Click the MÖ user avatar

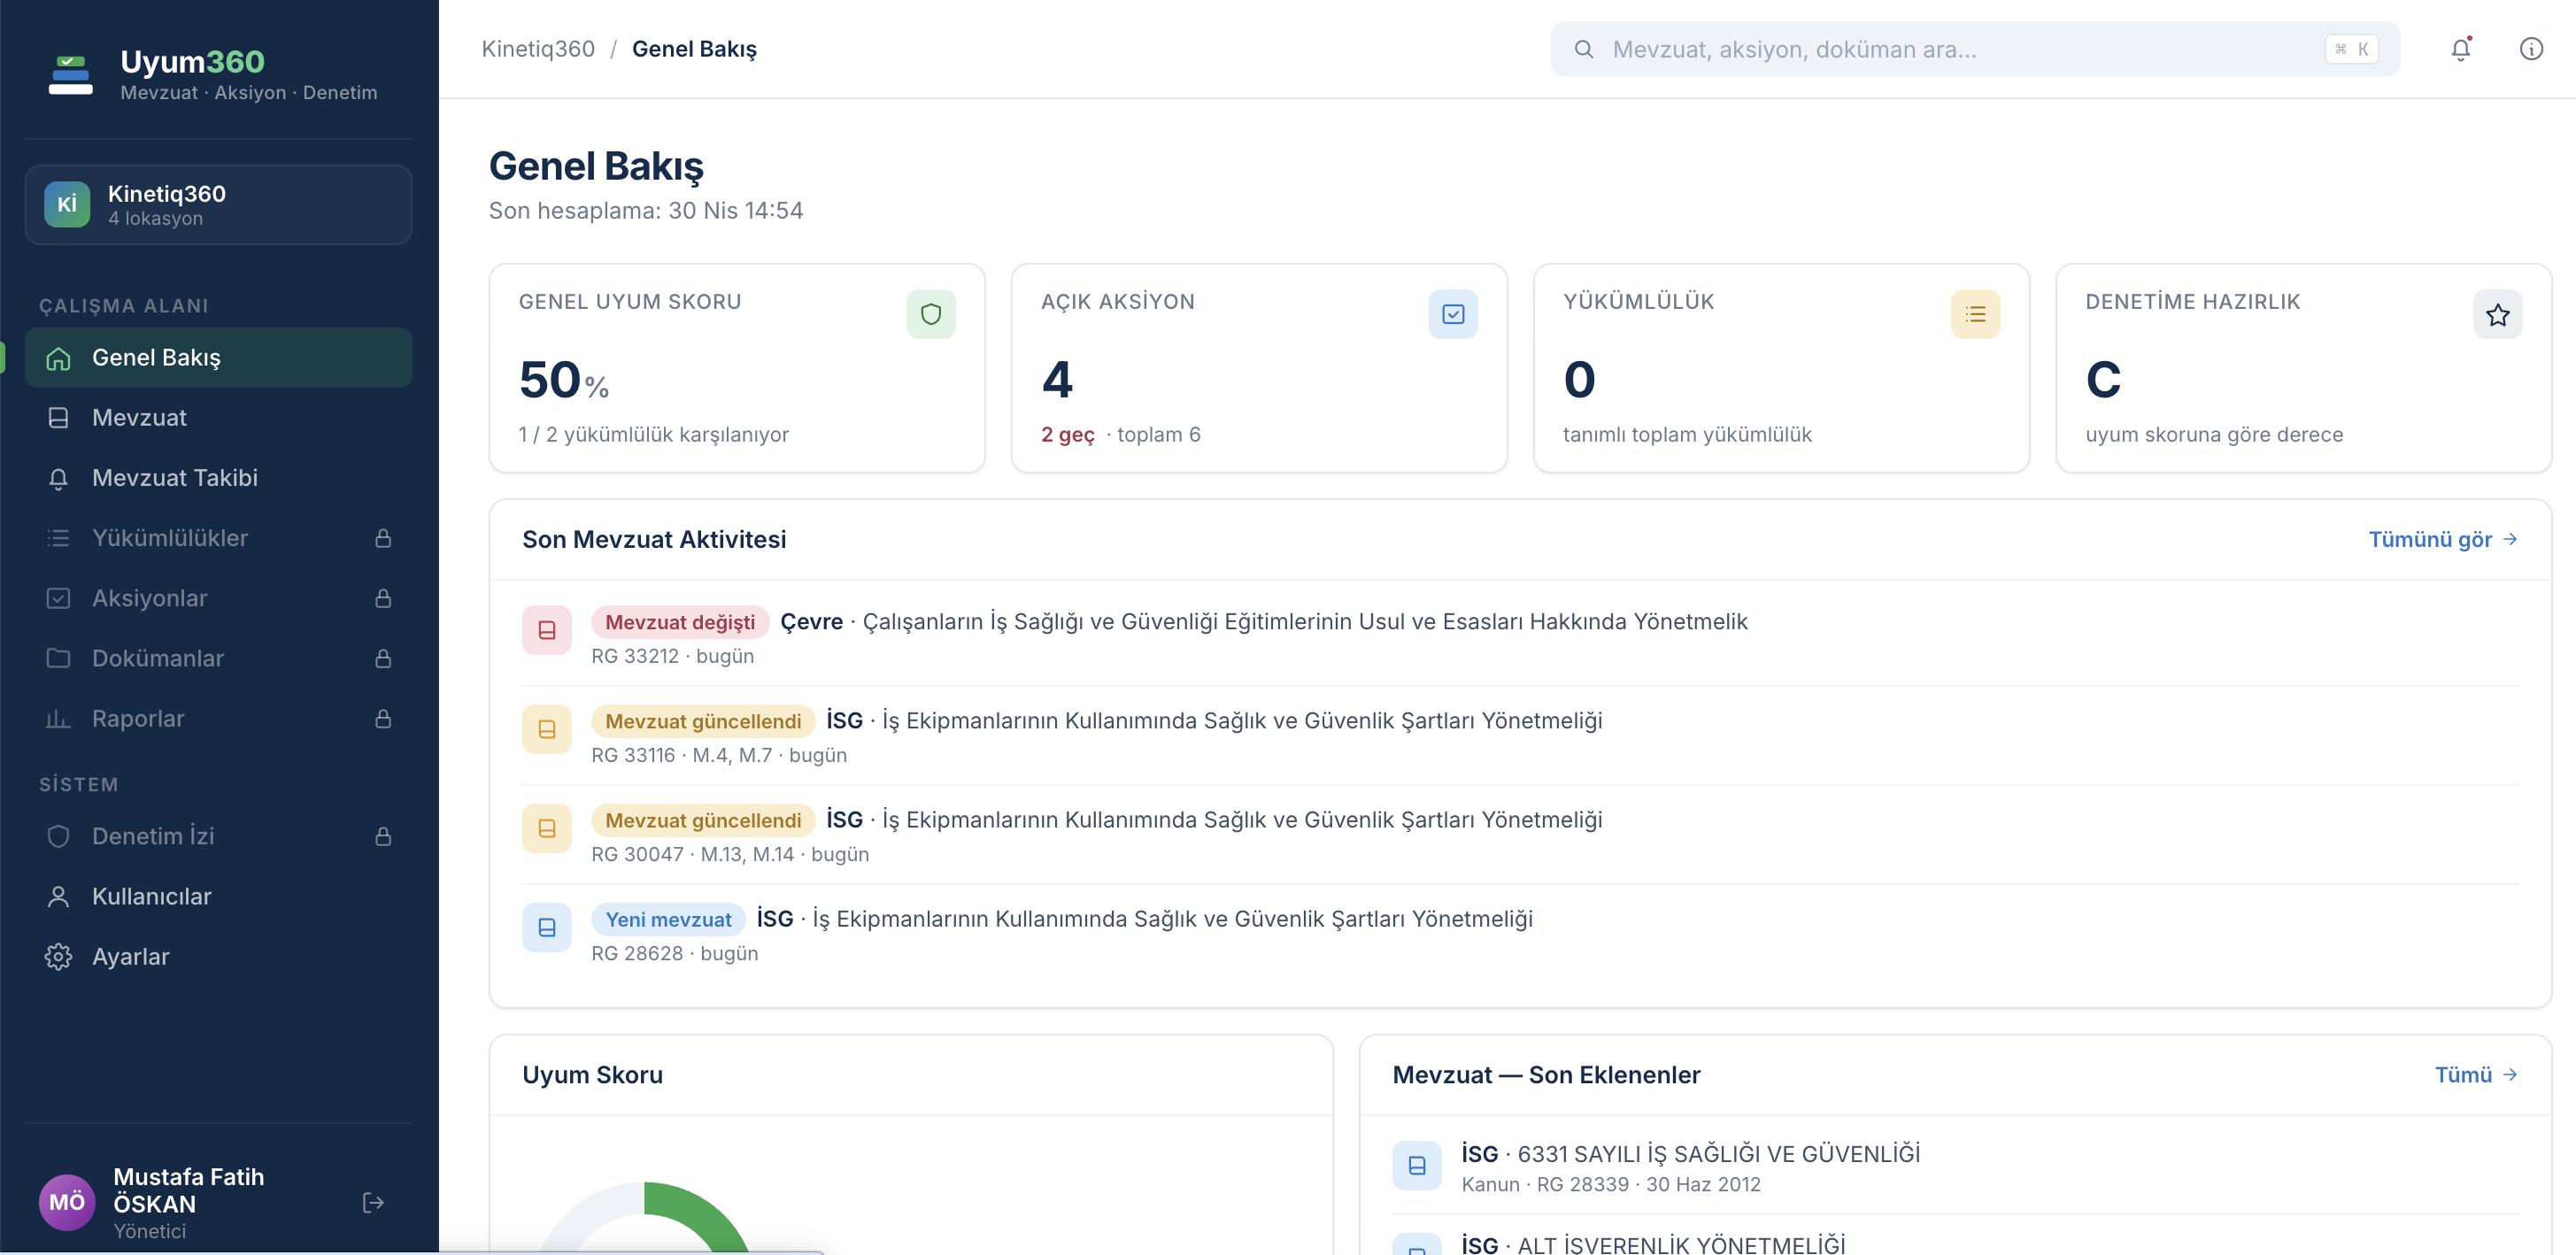click(67, 1202)
